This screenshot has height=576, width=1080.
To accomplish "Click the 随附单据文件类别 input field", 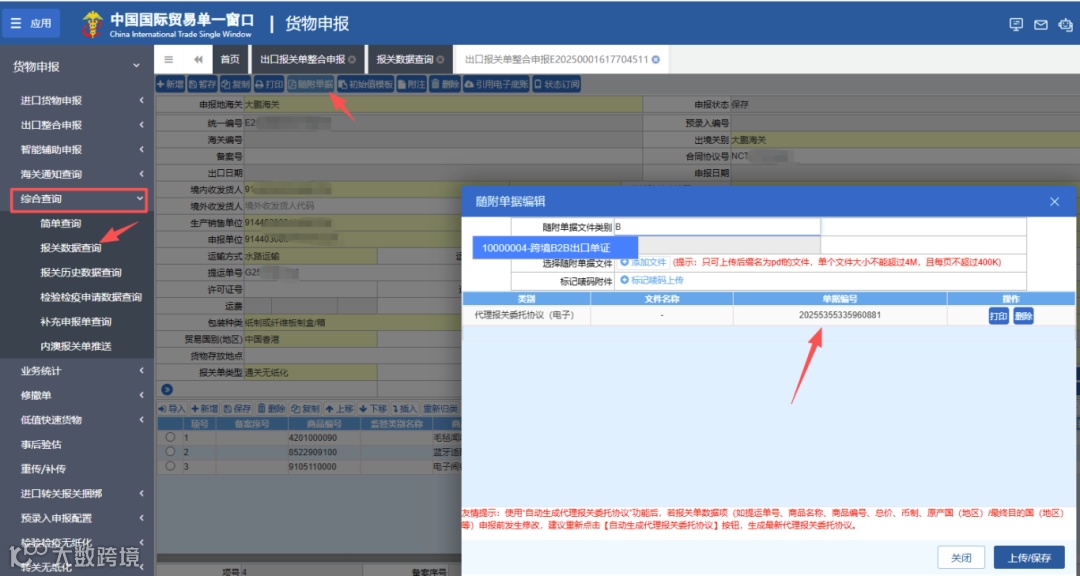I will click(717, 227).
